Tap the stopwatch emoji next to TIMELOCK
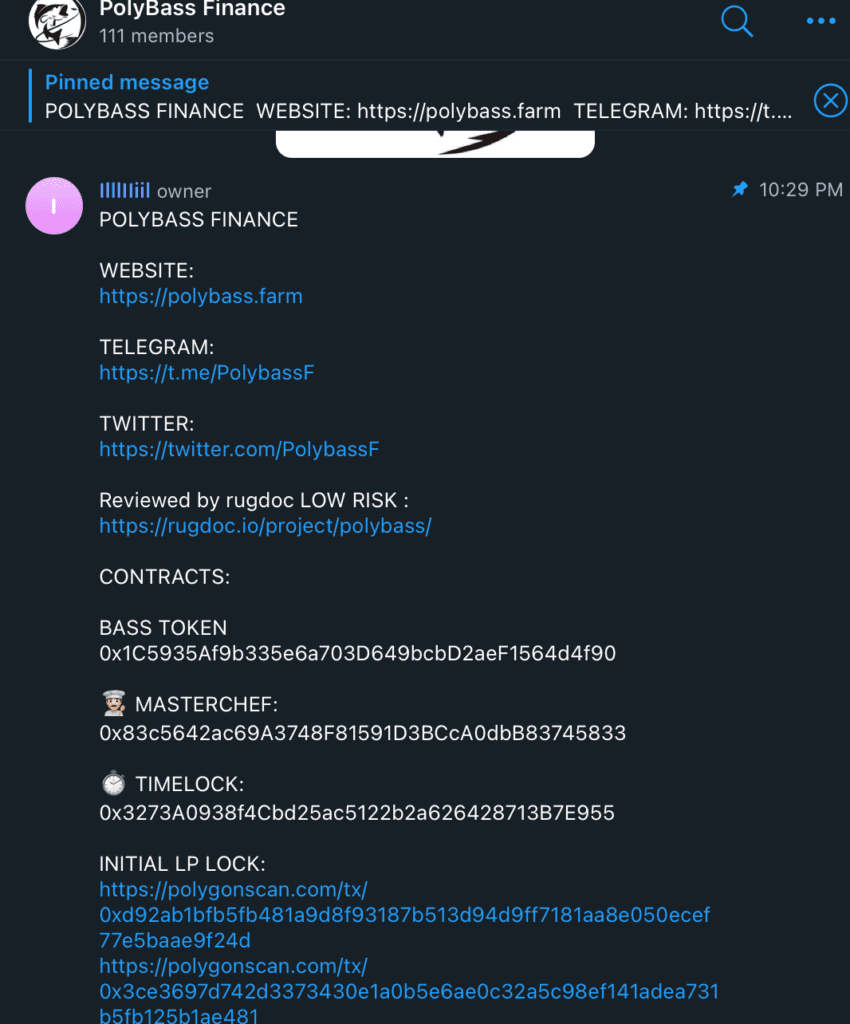Viewport: 850px width, 1024px height. point(114,783)
